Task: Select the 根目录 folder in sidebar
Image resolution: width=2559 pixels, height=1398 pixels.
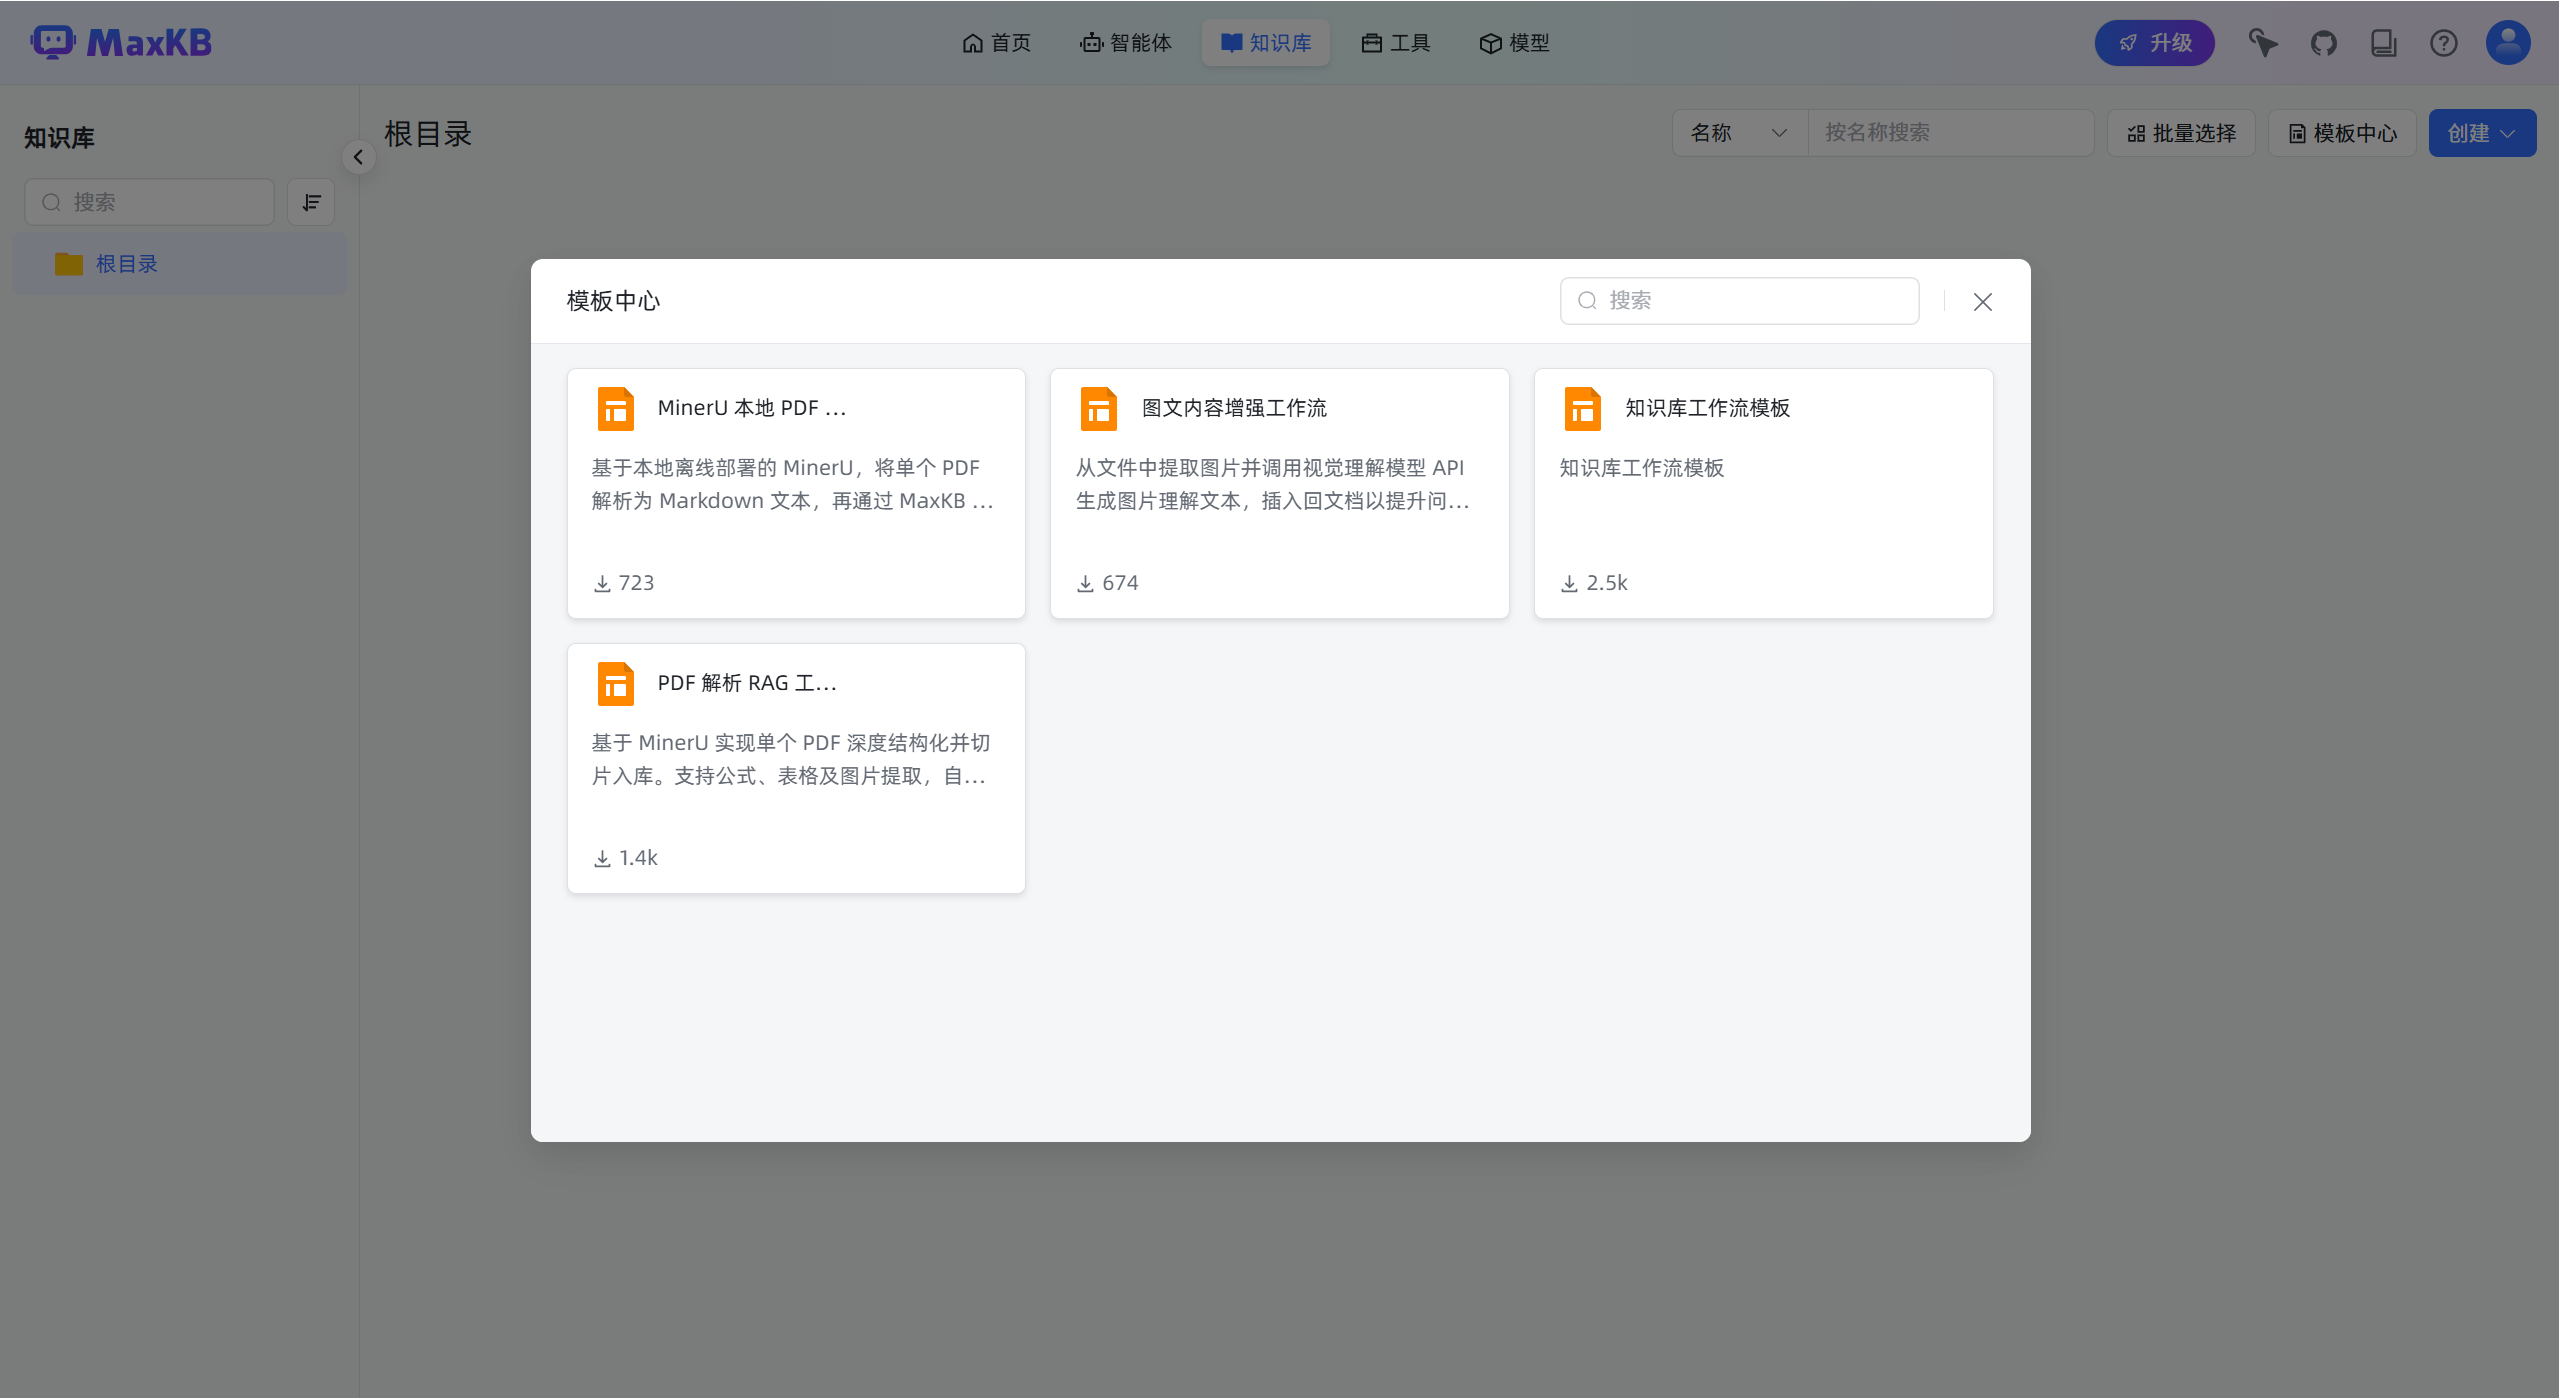Action: click(x=180, y=264)
